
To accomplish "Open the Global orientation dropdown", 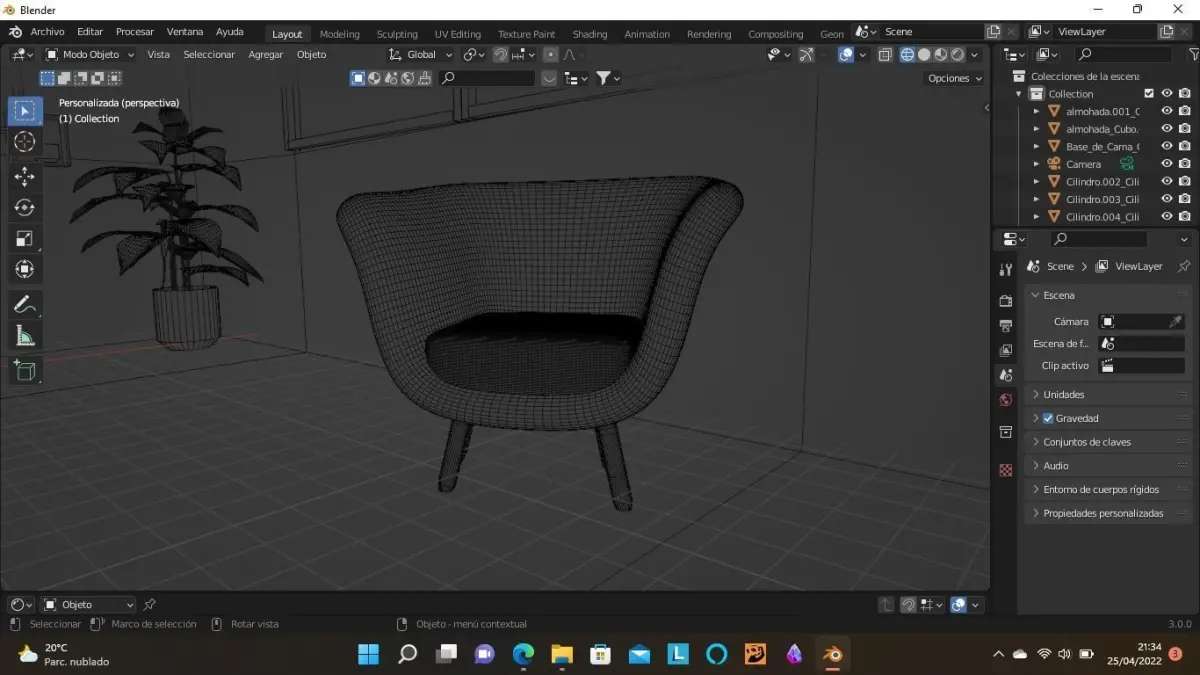I will pyautogui.click(x=421, y=55).
